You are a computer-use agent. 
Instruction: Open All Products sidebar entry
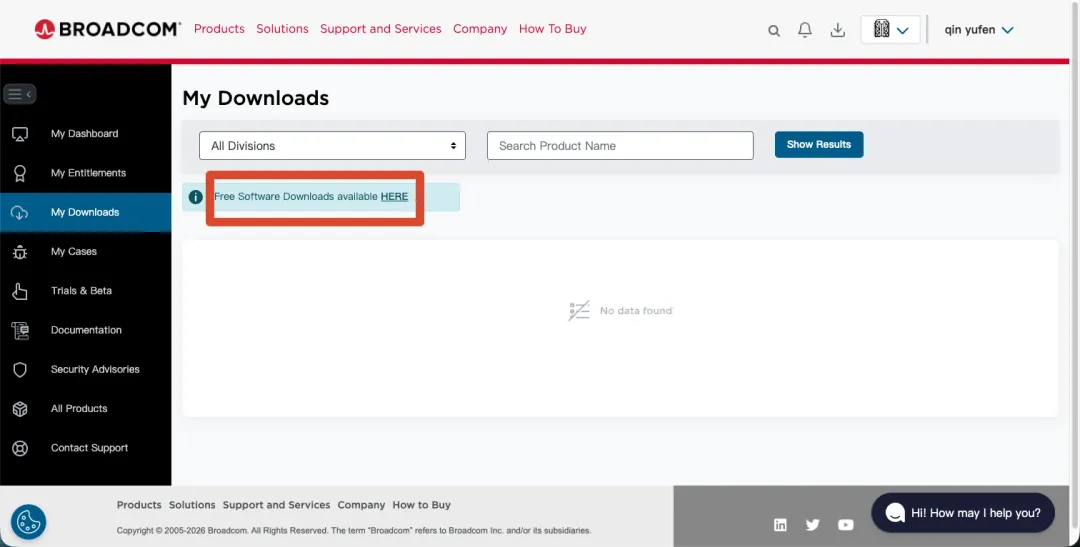(85, 409)
